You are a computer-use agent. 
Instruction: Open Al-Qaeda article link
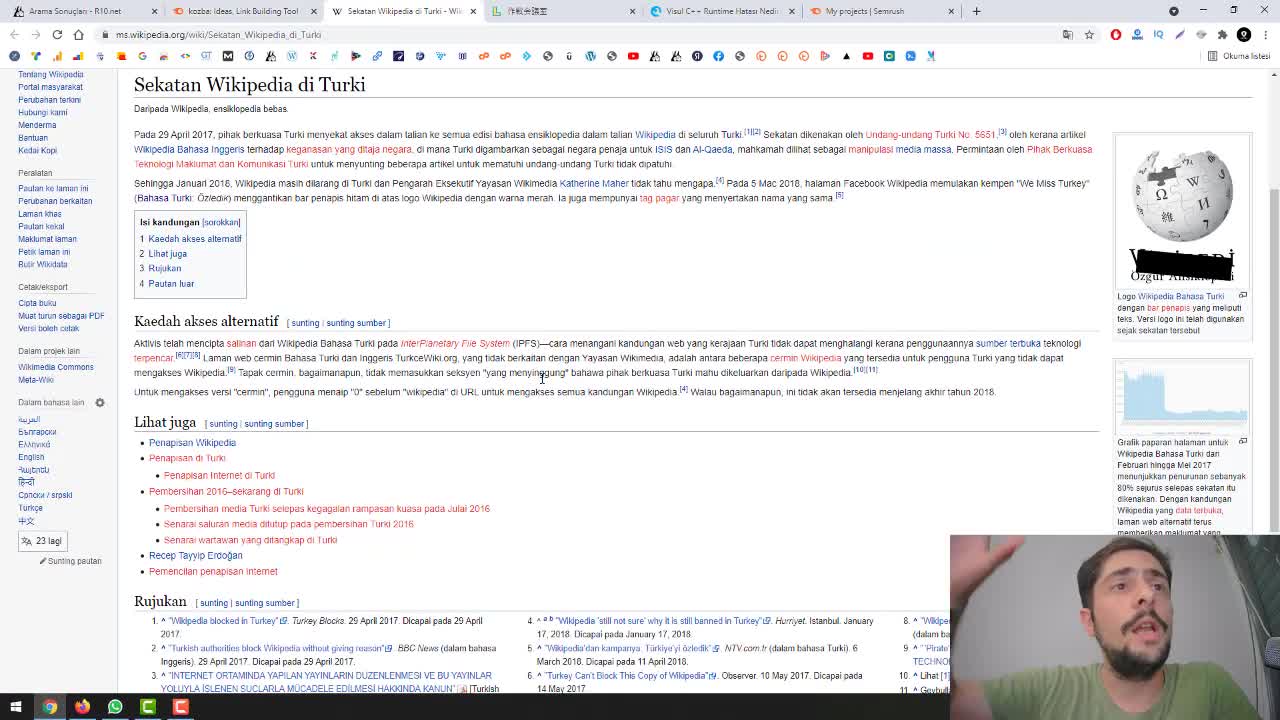pos(712,149)
